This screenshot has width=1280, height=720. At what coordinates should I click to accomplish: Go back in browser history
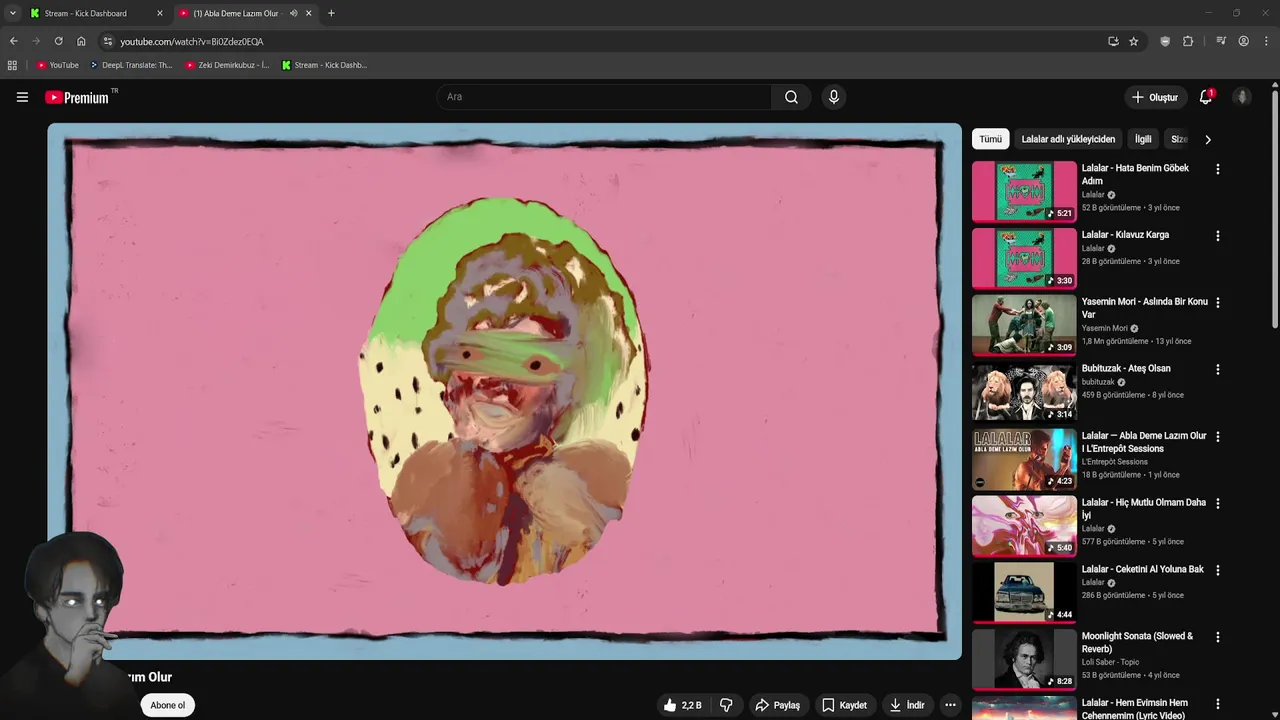tap(13, 41)
